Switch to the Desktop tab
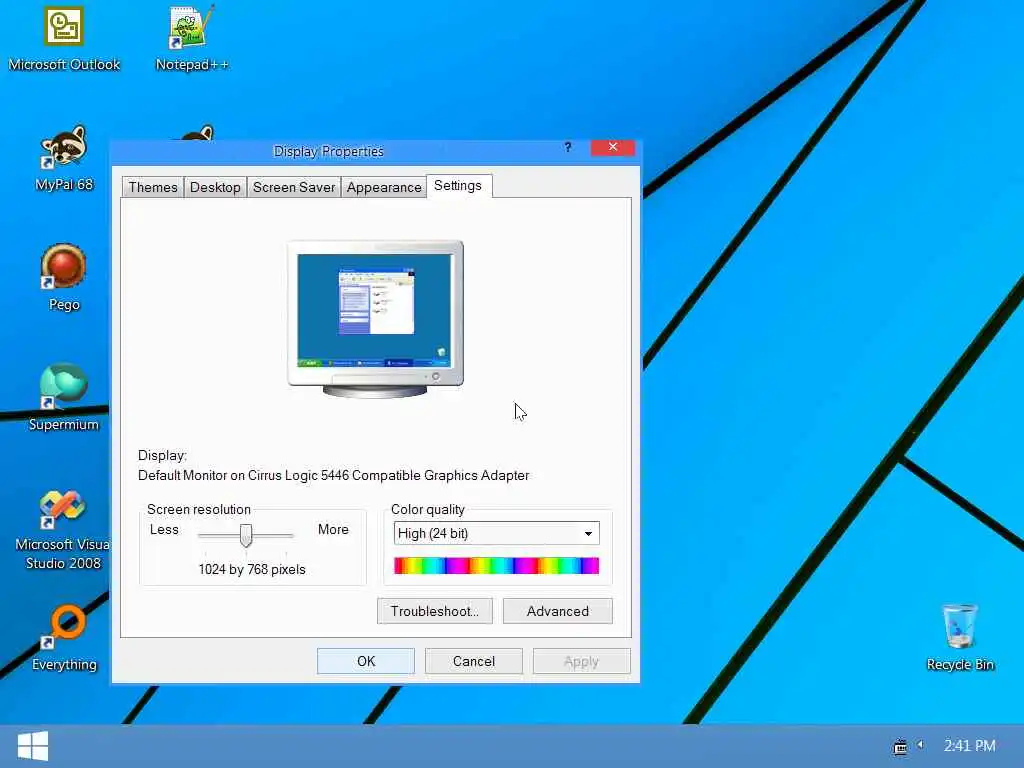The width and height of the screenshot is (1024, 768). (215, 187)
